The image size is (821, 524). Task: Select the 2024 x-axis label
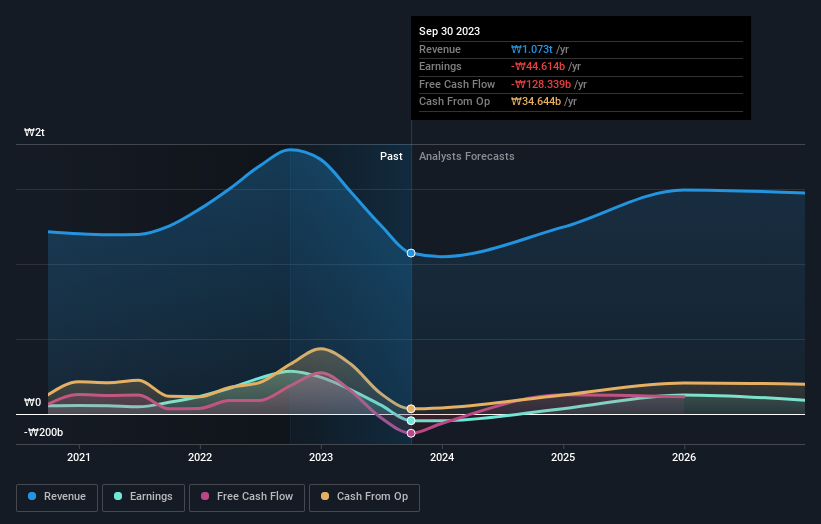pos(442,457)
